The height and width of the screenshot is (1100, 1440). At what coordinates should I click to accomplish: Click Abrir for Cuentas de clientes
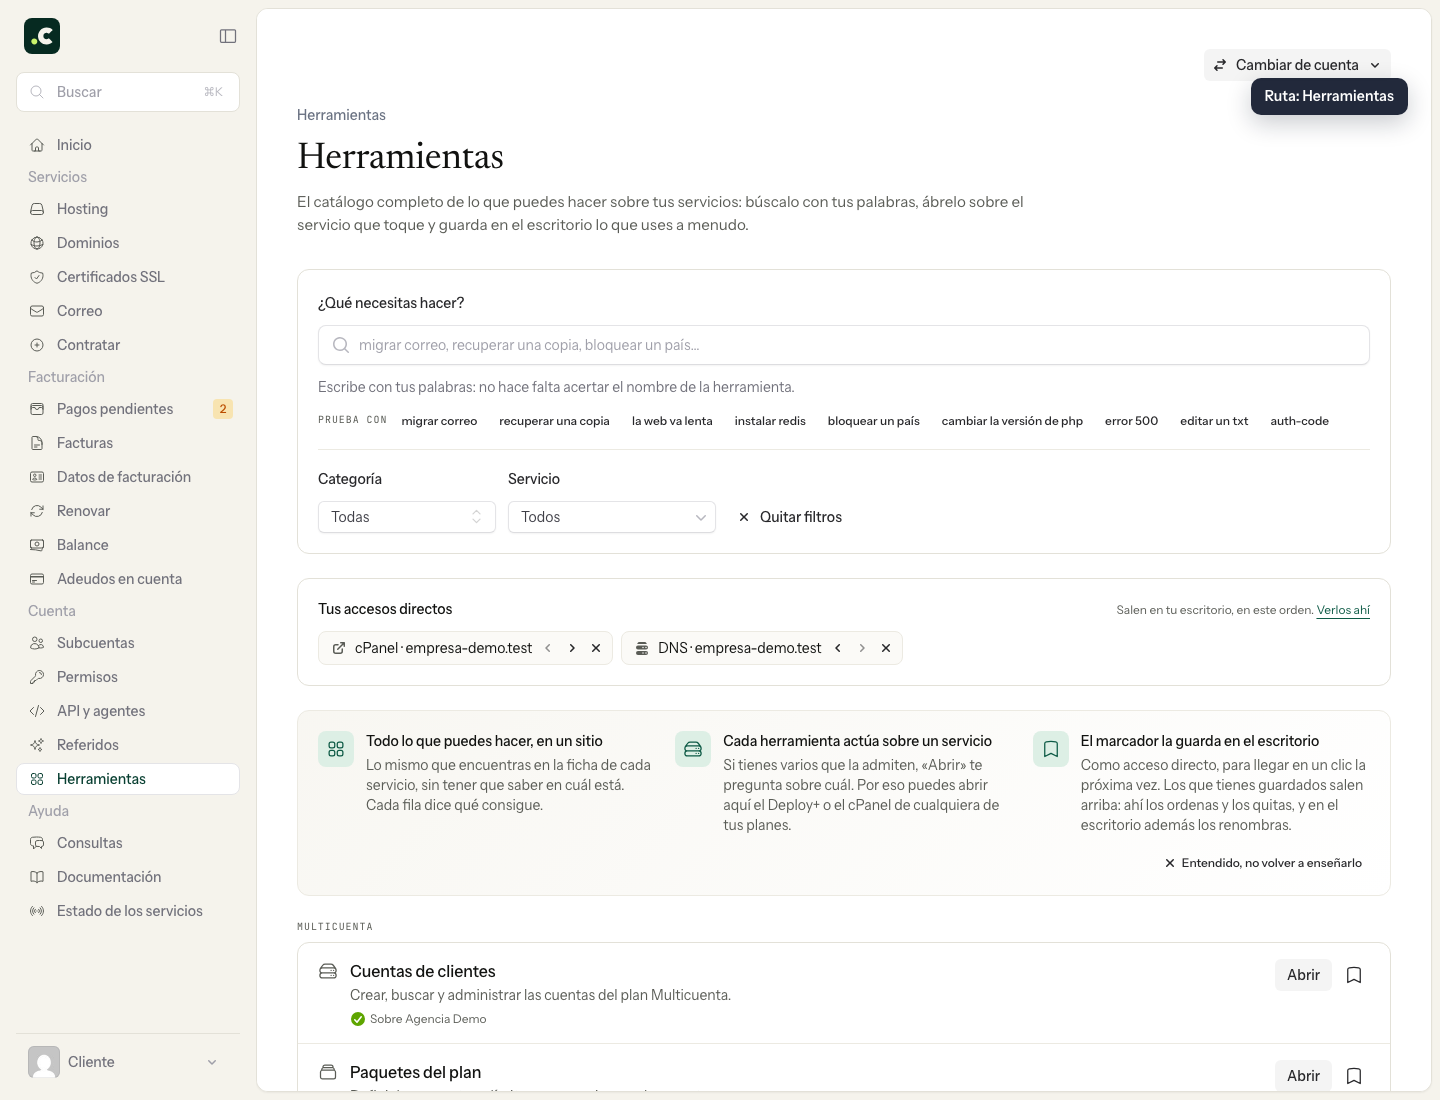[1303, 975]
